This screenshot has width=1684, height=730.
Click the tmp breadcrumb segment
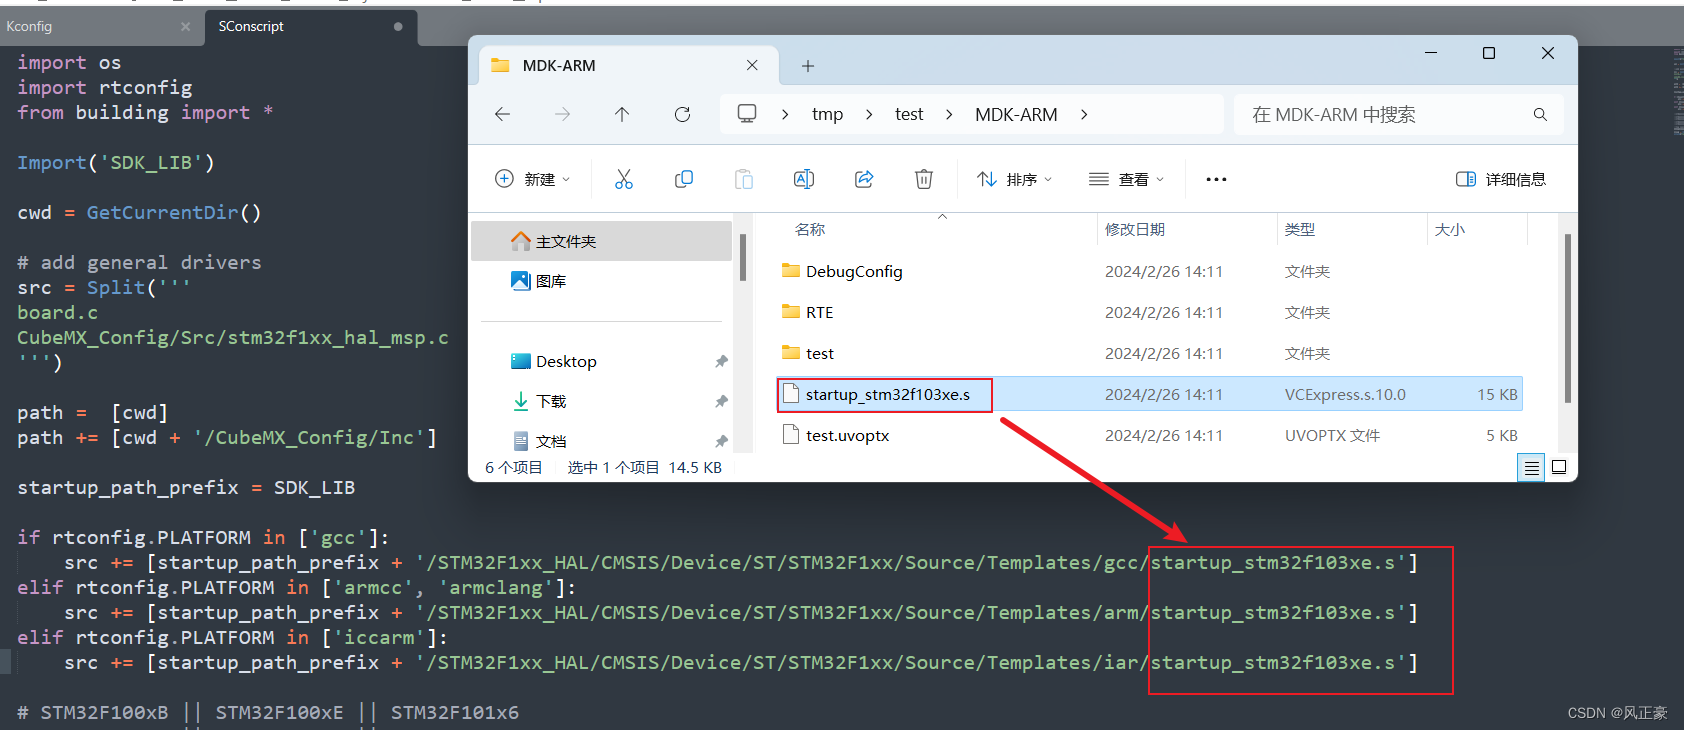click(827, 115)
